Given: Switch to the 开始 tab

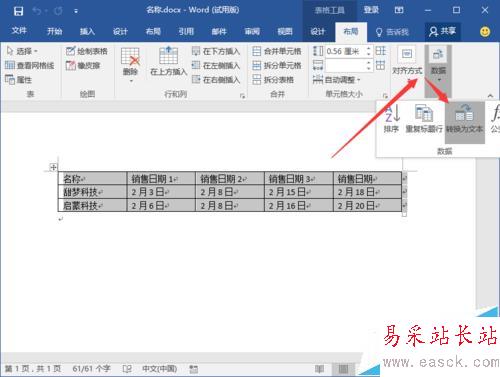Looking at the screenshot, I should 54,31.
